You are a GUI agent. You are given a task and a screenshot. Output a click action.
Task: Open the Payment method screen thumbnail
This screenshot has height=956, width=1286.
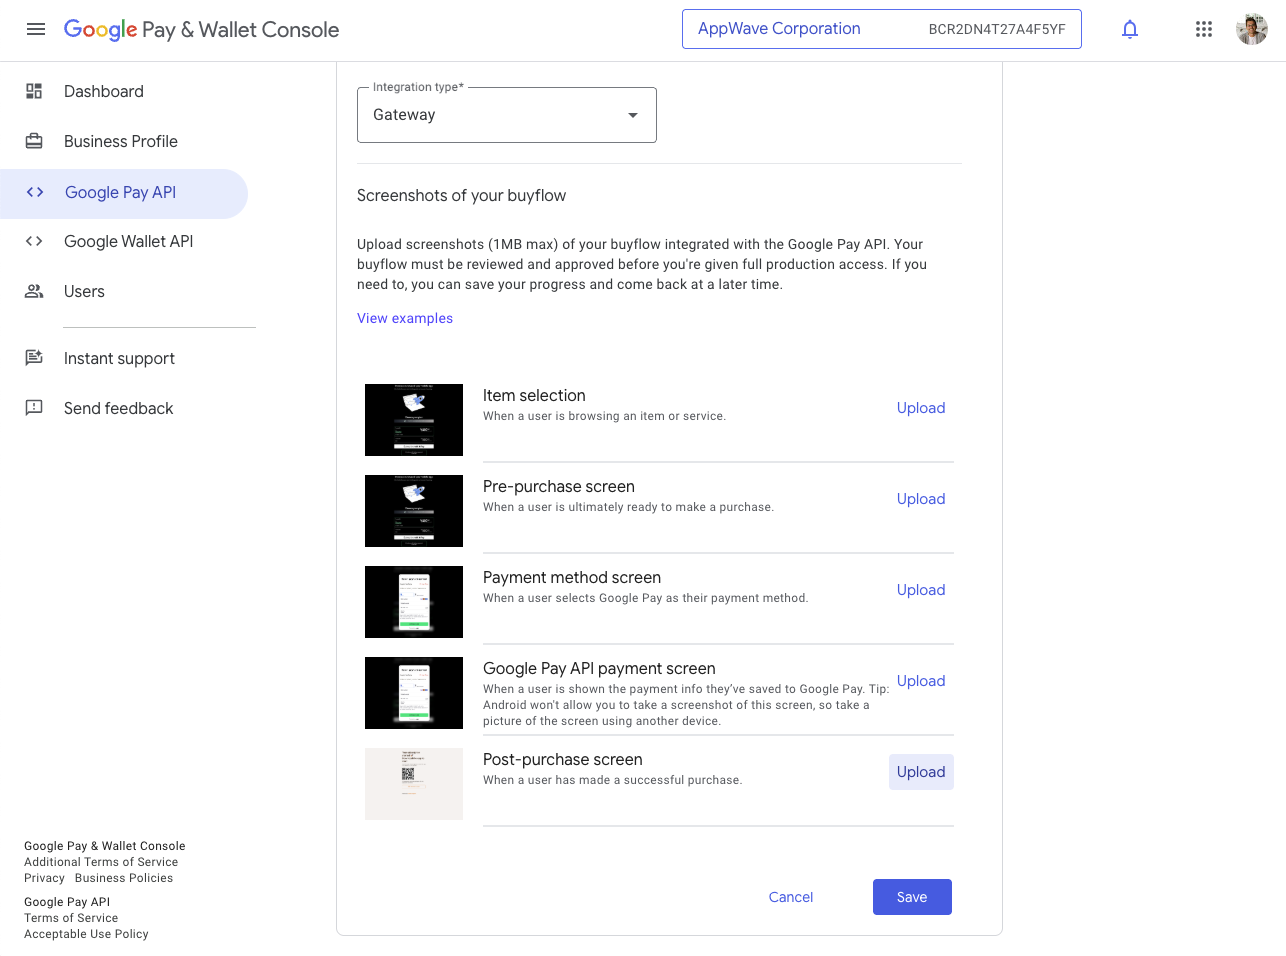click(x=414, y=602)
